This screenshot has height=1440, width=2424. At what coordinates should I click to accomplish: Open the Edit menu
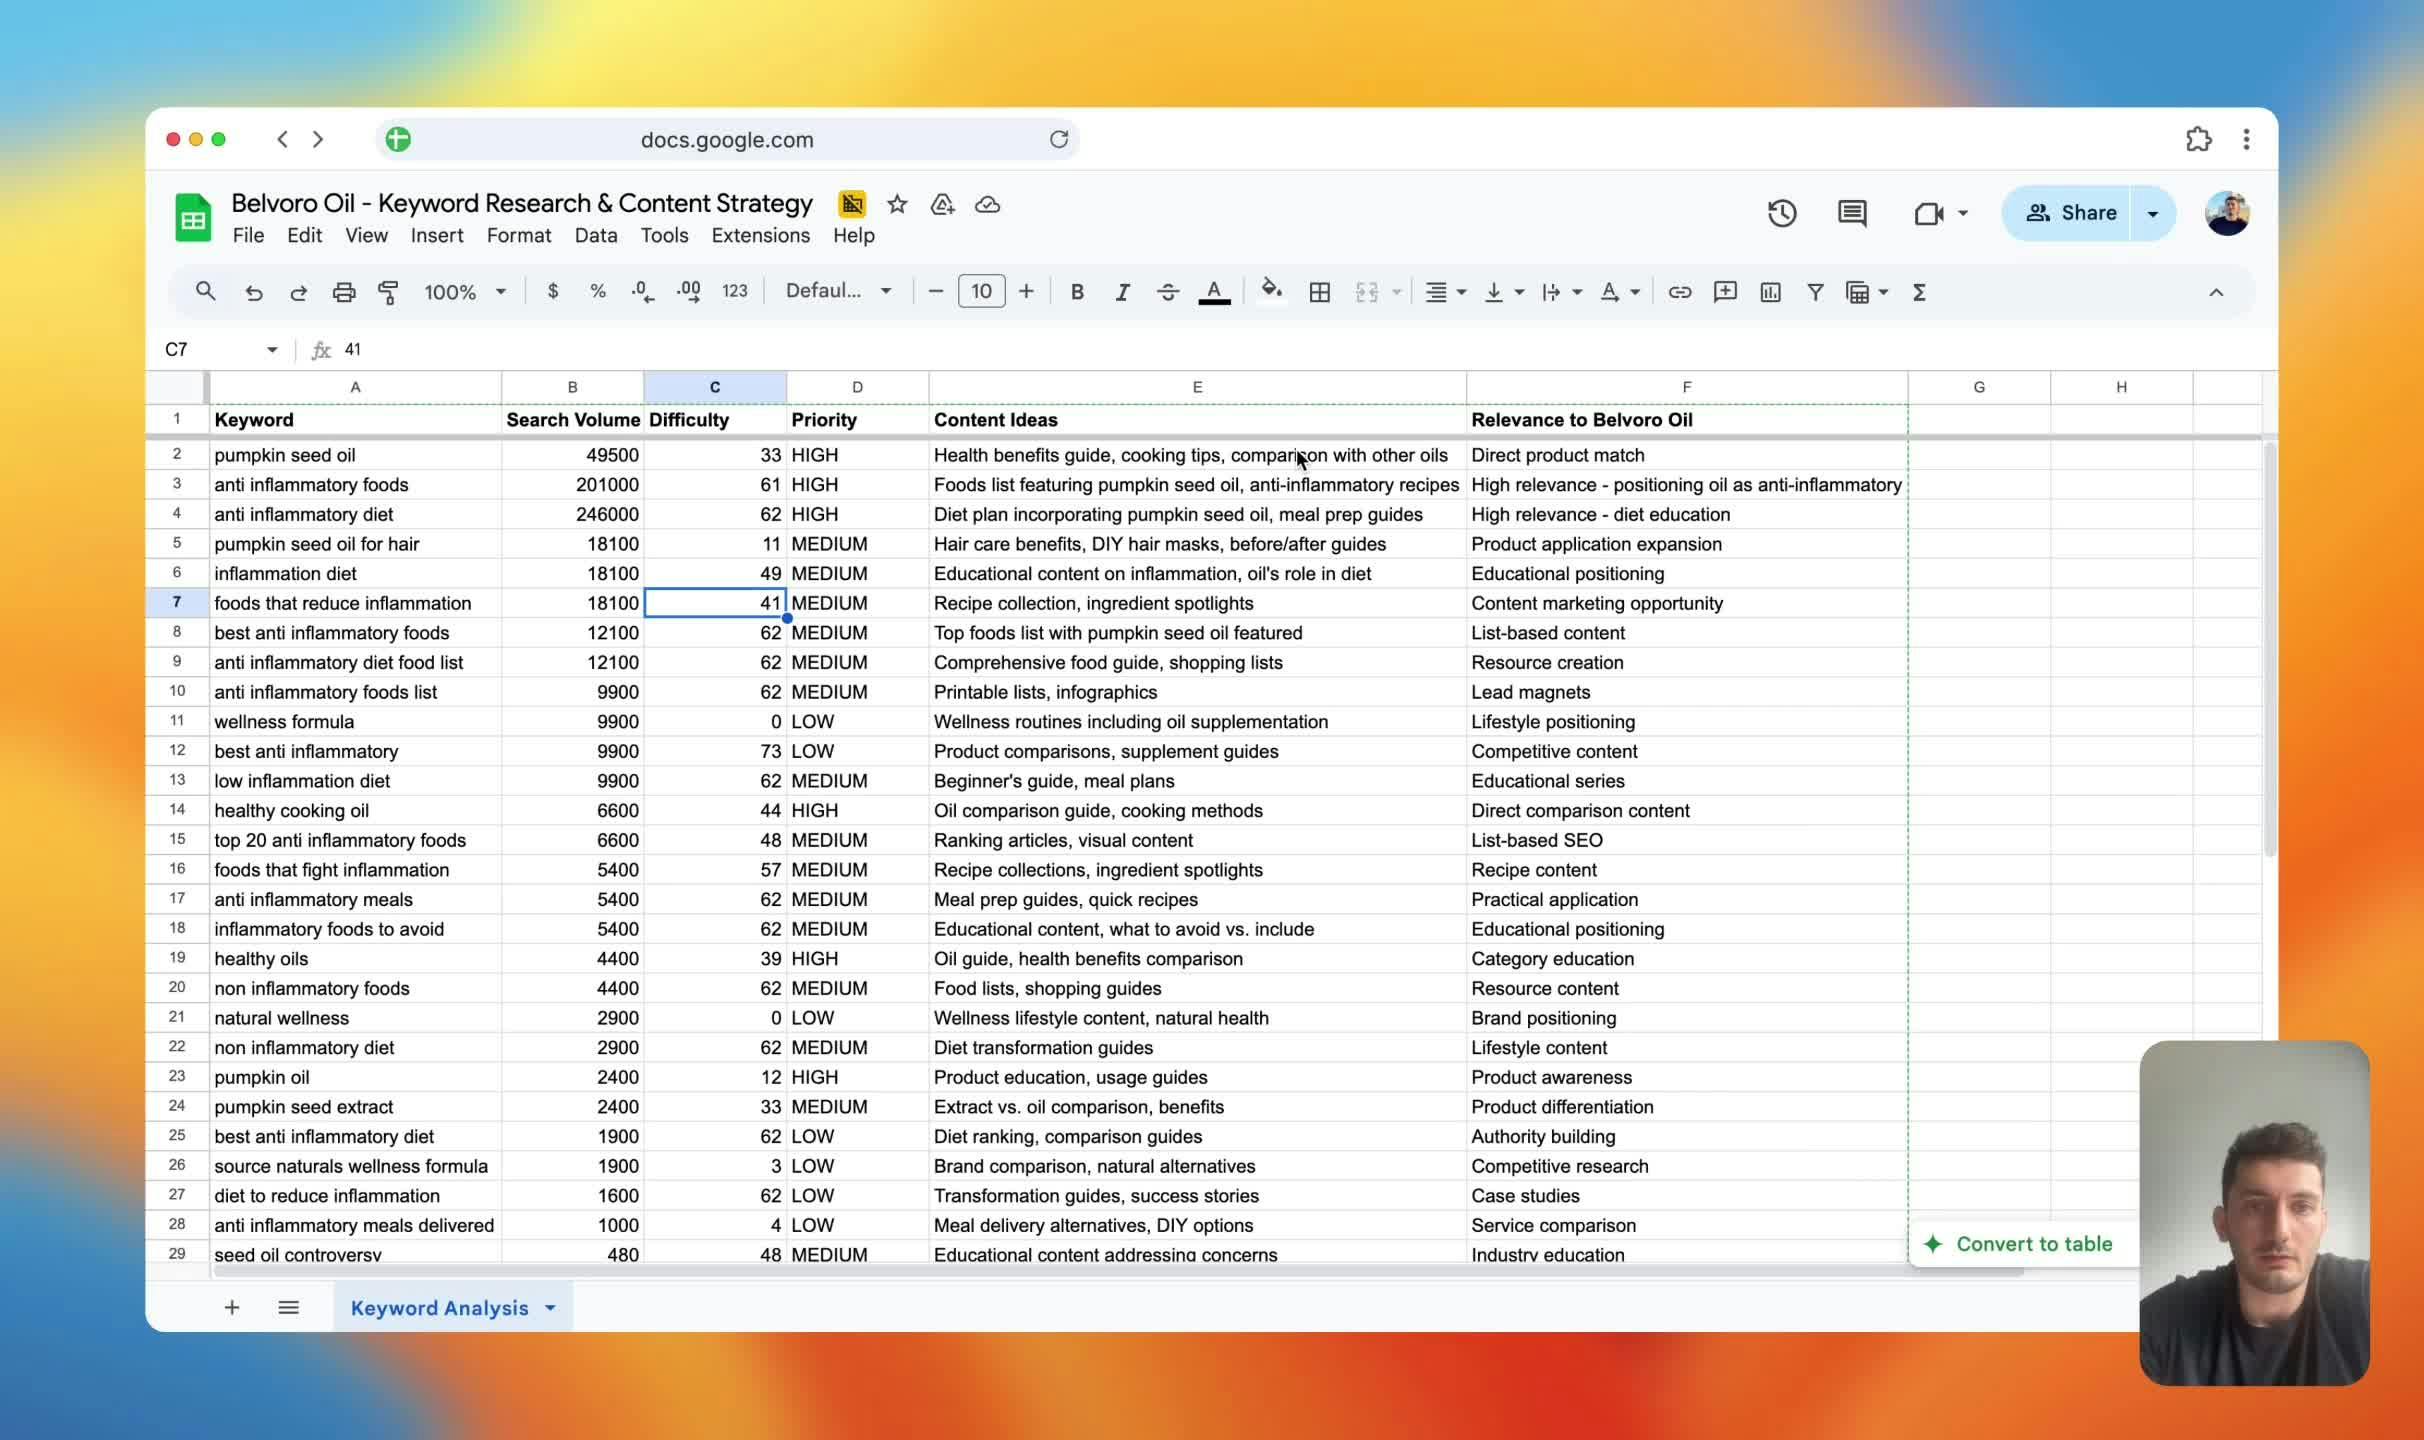click(304, 235)
